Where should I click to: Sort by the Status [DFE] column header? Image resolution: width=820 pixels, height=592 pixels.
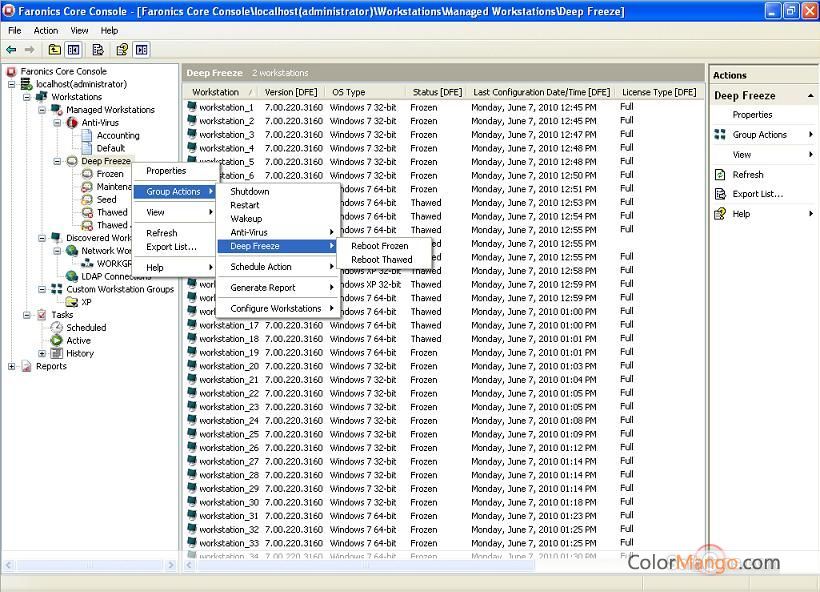(x=437, y=92)
